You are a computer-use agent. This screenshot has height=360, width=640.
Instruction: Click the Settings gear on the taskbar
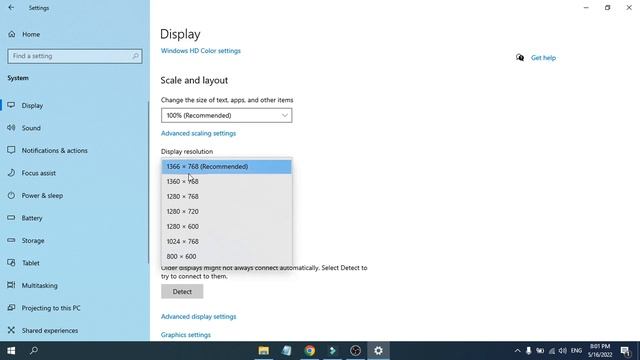click(x=378, y=351)
